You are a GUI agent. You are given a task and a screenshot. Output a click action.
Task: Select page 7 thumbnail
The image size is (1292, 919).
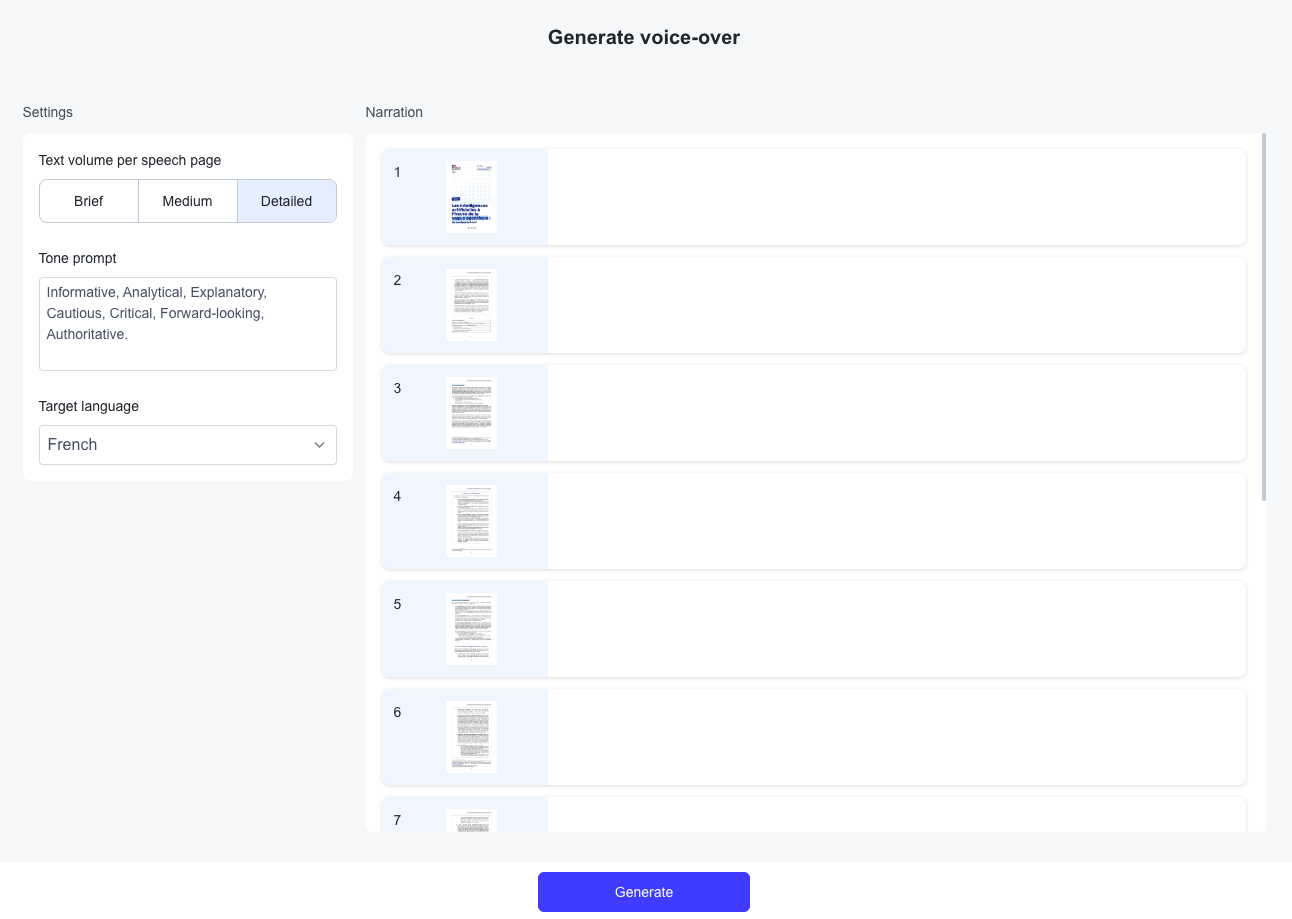click(471, 820)
